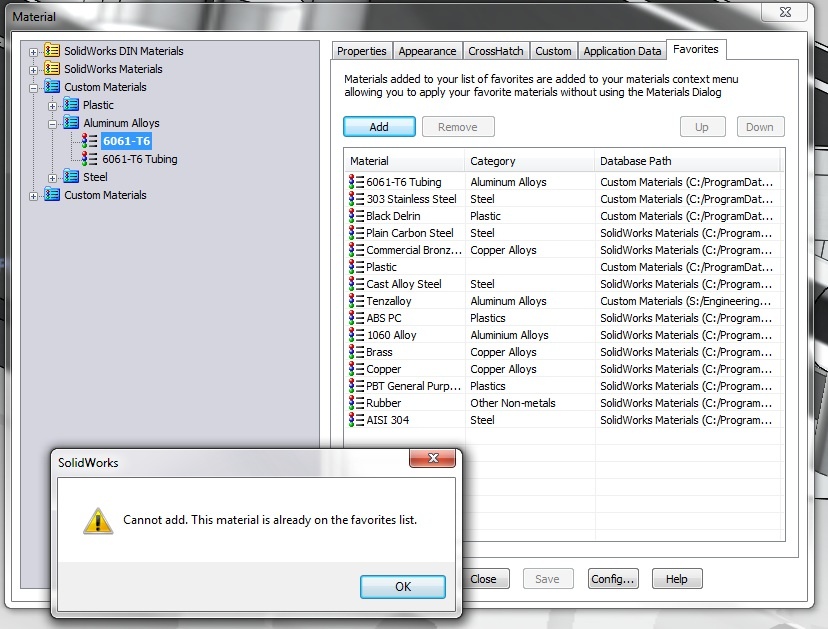Click the warning icon in SolidWorks message
828x629 pixels.
pos(98,521)
